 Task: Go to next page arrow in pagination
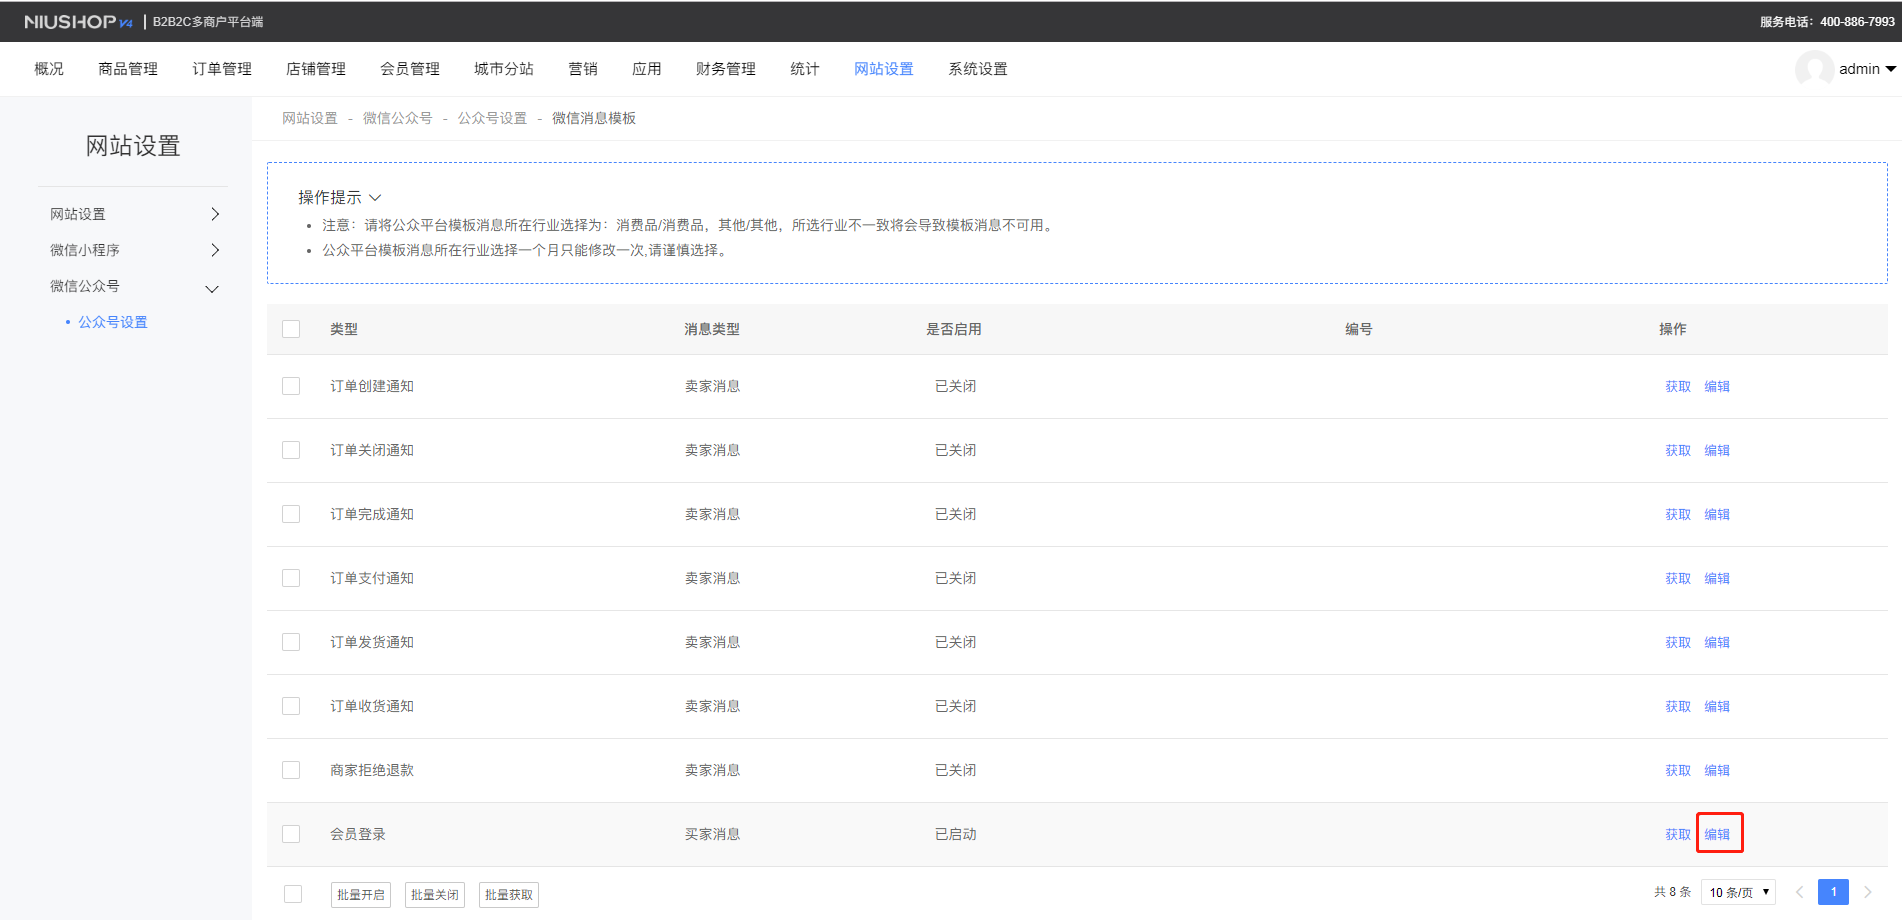click(1867, 892)
